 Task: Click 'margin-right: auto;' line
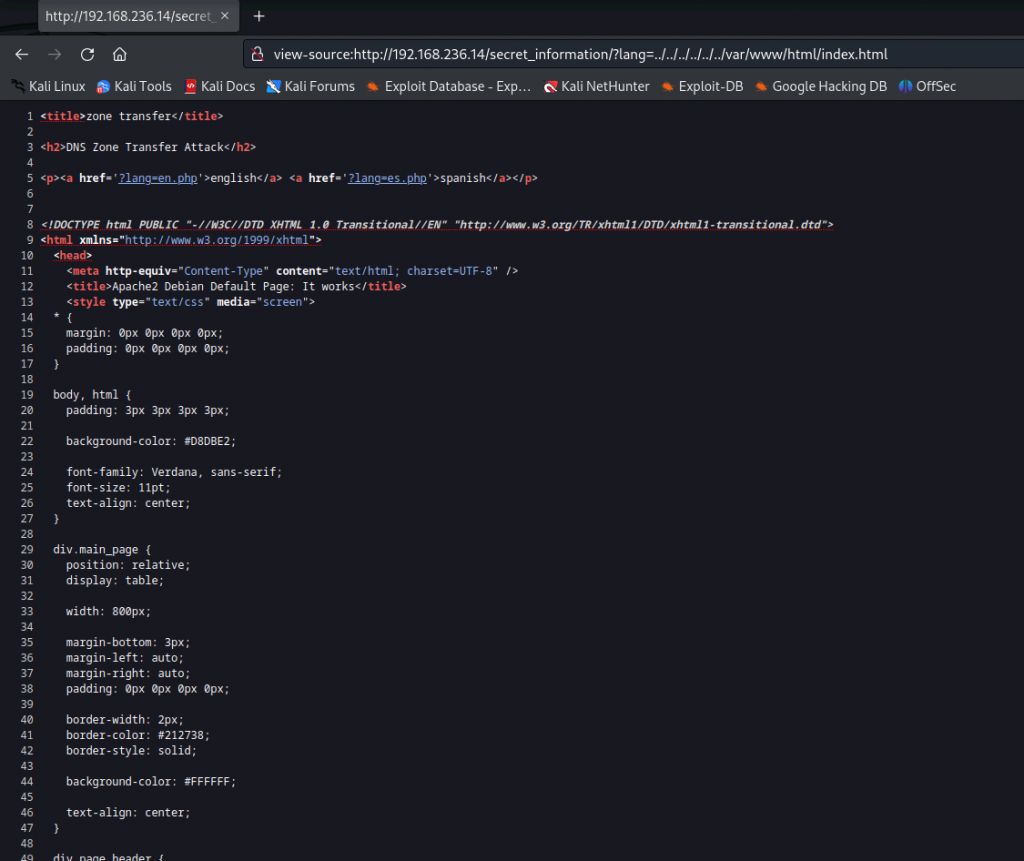pyautogui.click(x=128, y=673)
